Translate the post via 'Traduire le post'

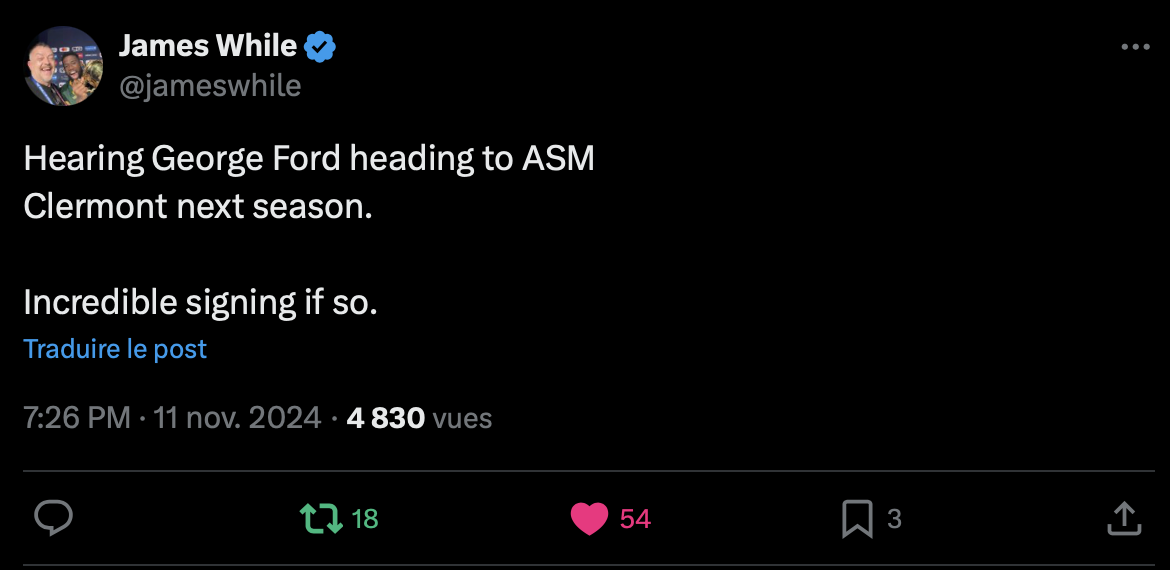click(115, 349)
